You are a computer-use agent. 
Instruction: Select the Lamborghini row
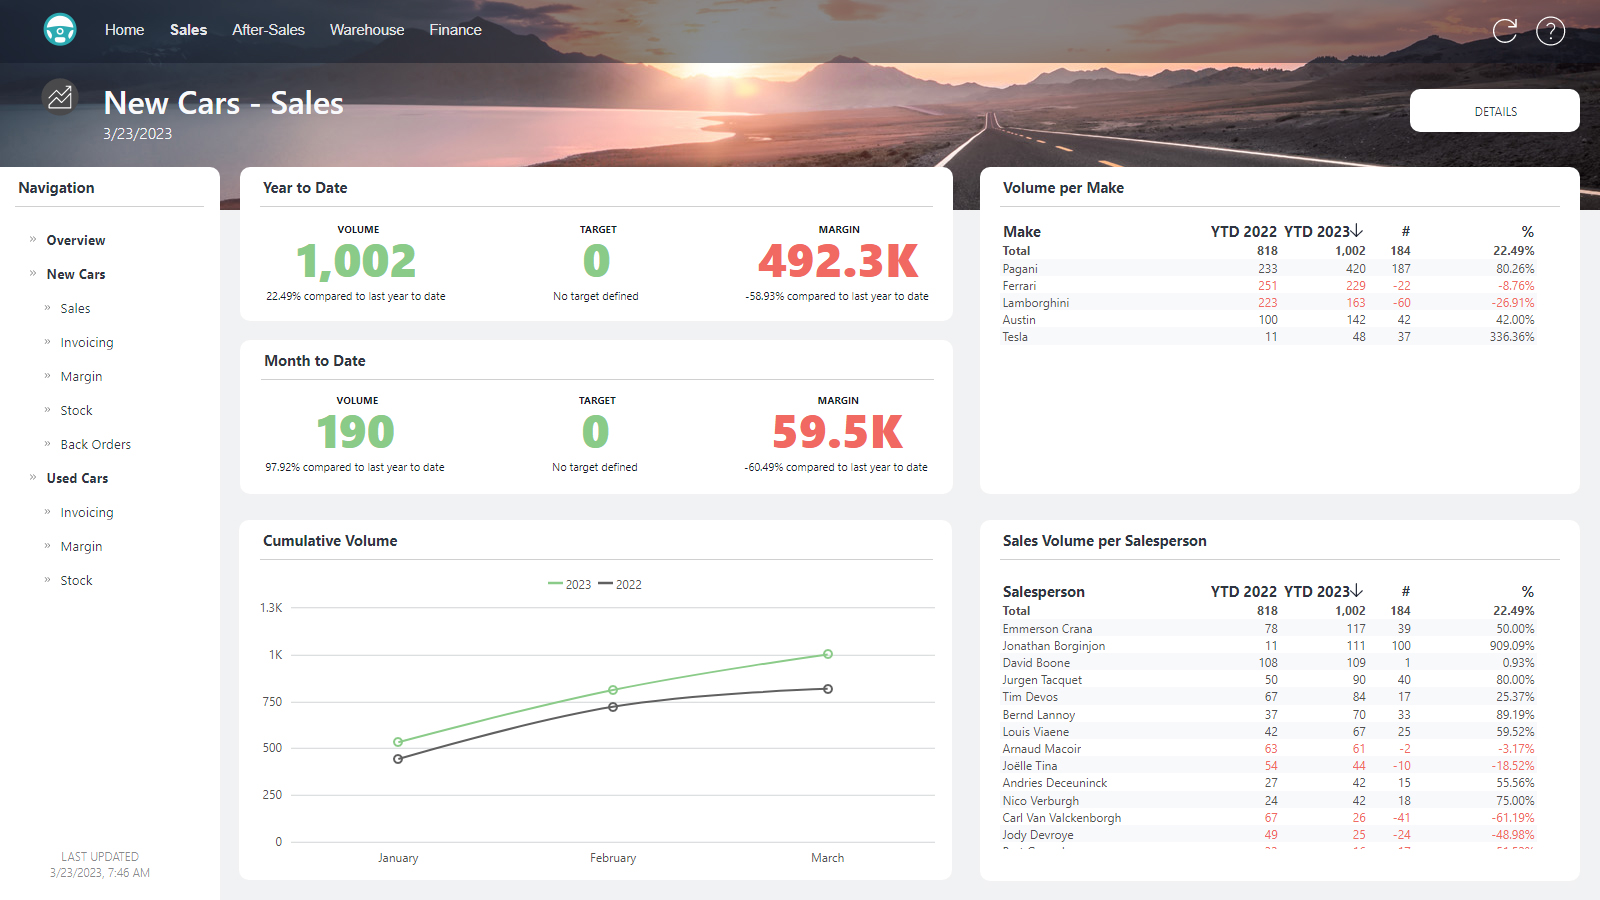pyautogui.click(x=1268, y=302)
